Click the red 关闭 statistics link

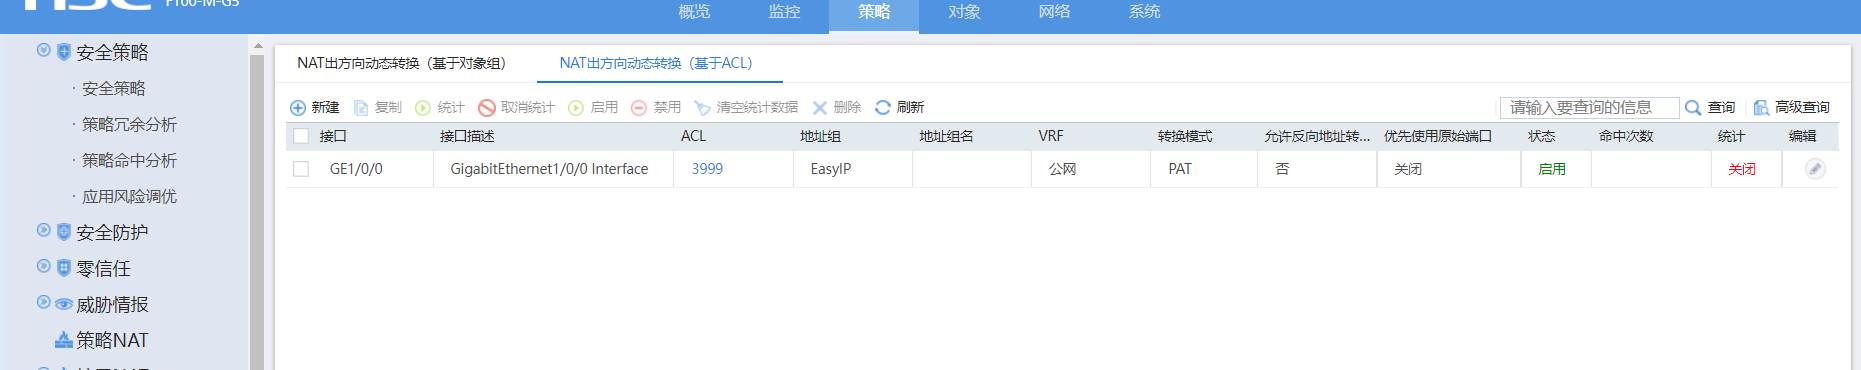tap(1742, 169)
